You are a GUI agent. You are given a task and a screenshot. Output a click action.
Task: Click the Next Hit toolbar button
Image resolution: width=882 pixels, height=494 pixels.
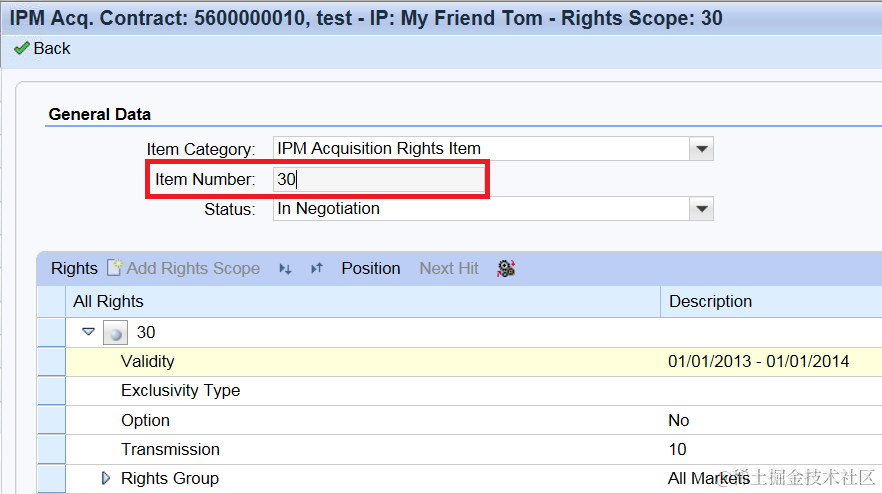point(449,268)
